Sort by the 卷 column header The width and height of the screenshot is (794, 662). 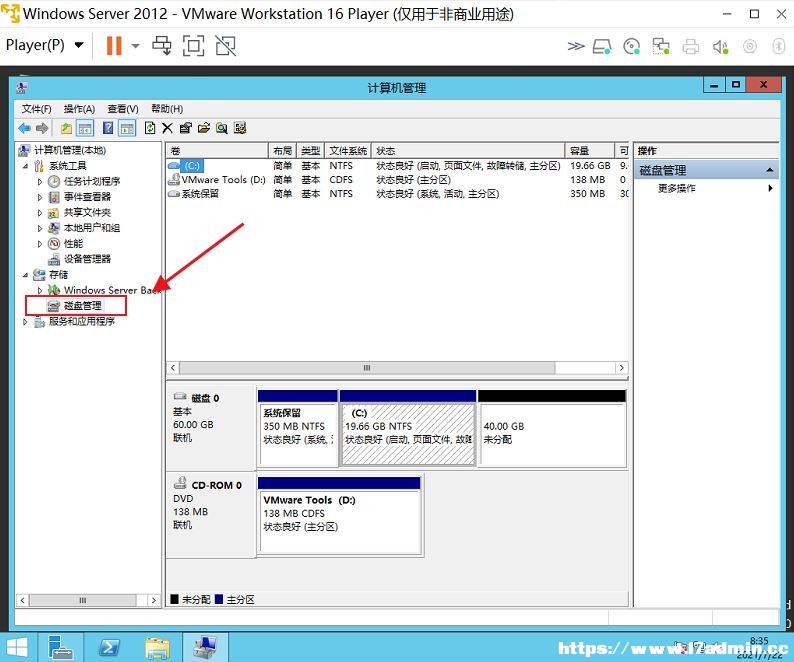tap(217, 150)
